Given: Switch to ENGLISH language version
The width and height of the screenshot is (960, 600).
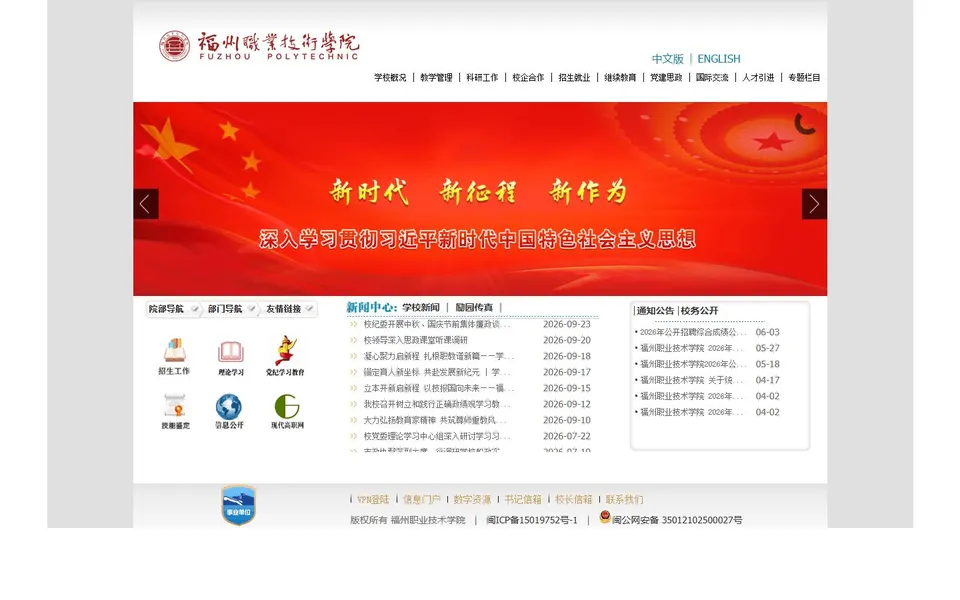Looking at the screenshot, I should tap(719, 59).
